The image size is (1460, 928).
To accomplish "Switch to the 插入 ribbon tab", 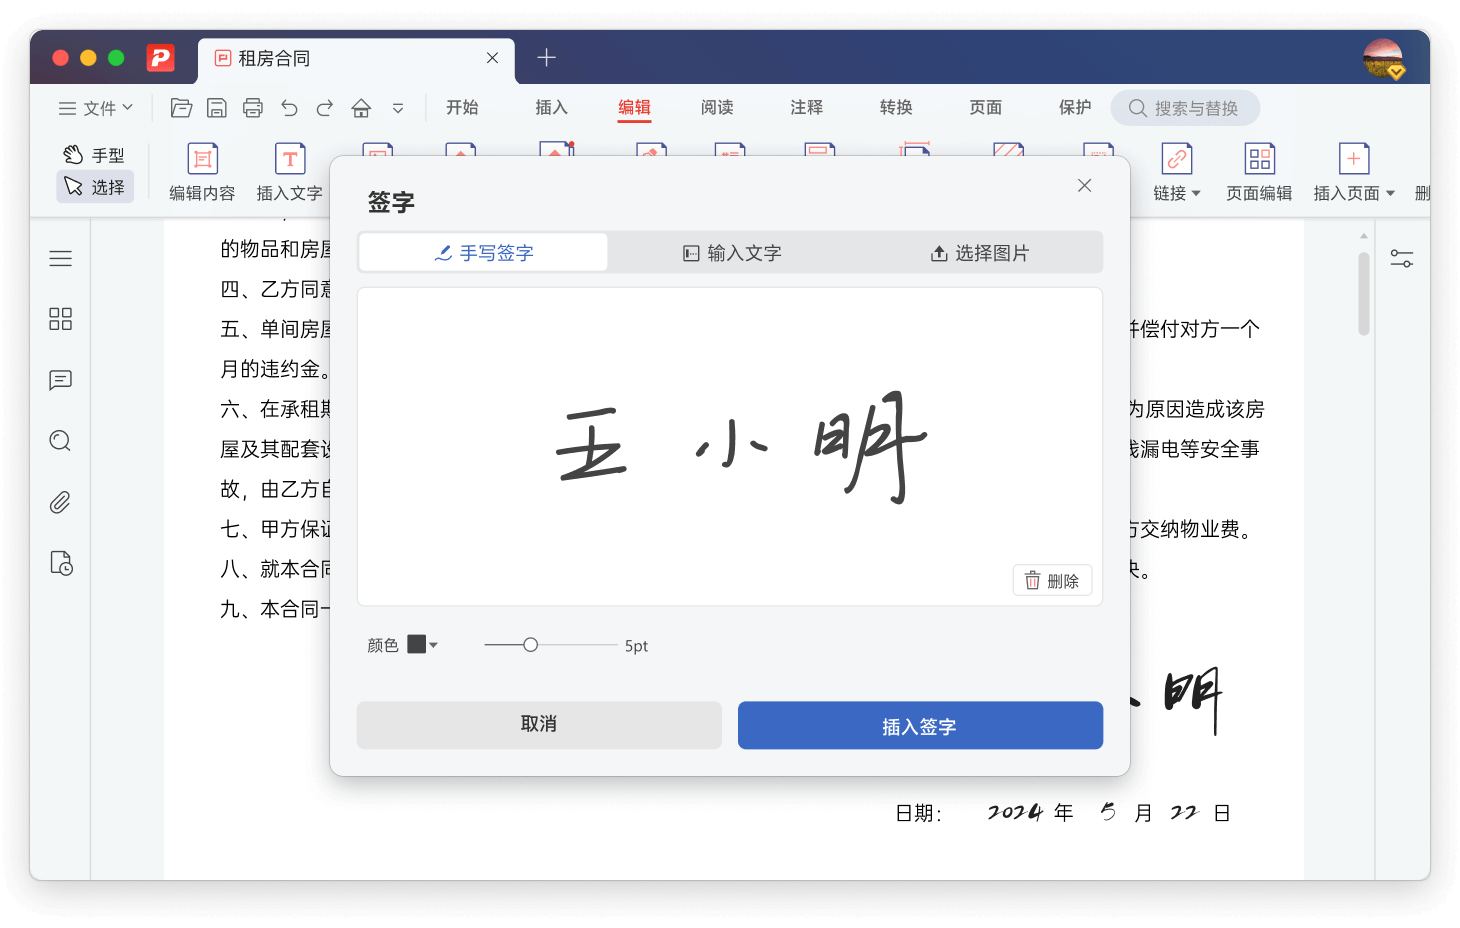I will pos(551,107).
